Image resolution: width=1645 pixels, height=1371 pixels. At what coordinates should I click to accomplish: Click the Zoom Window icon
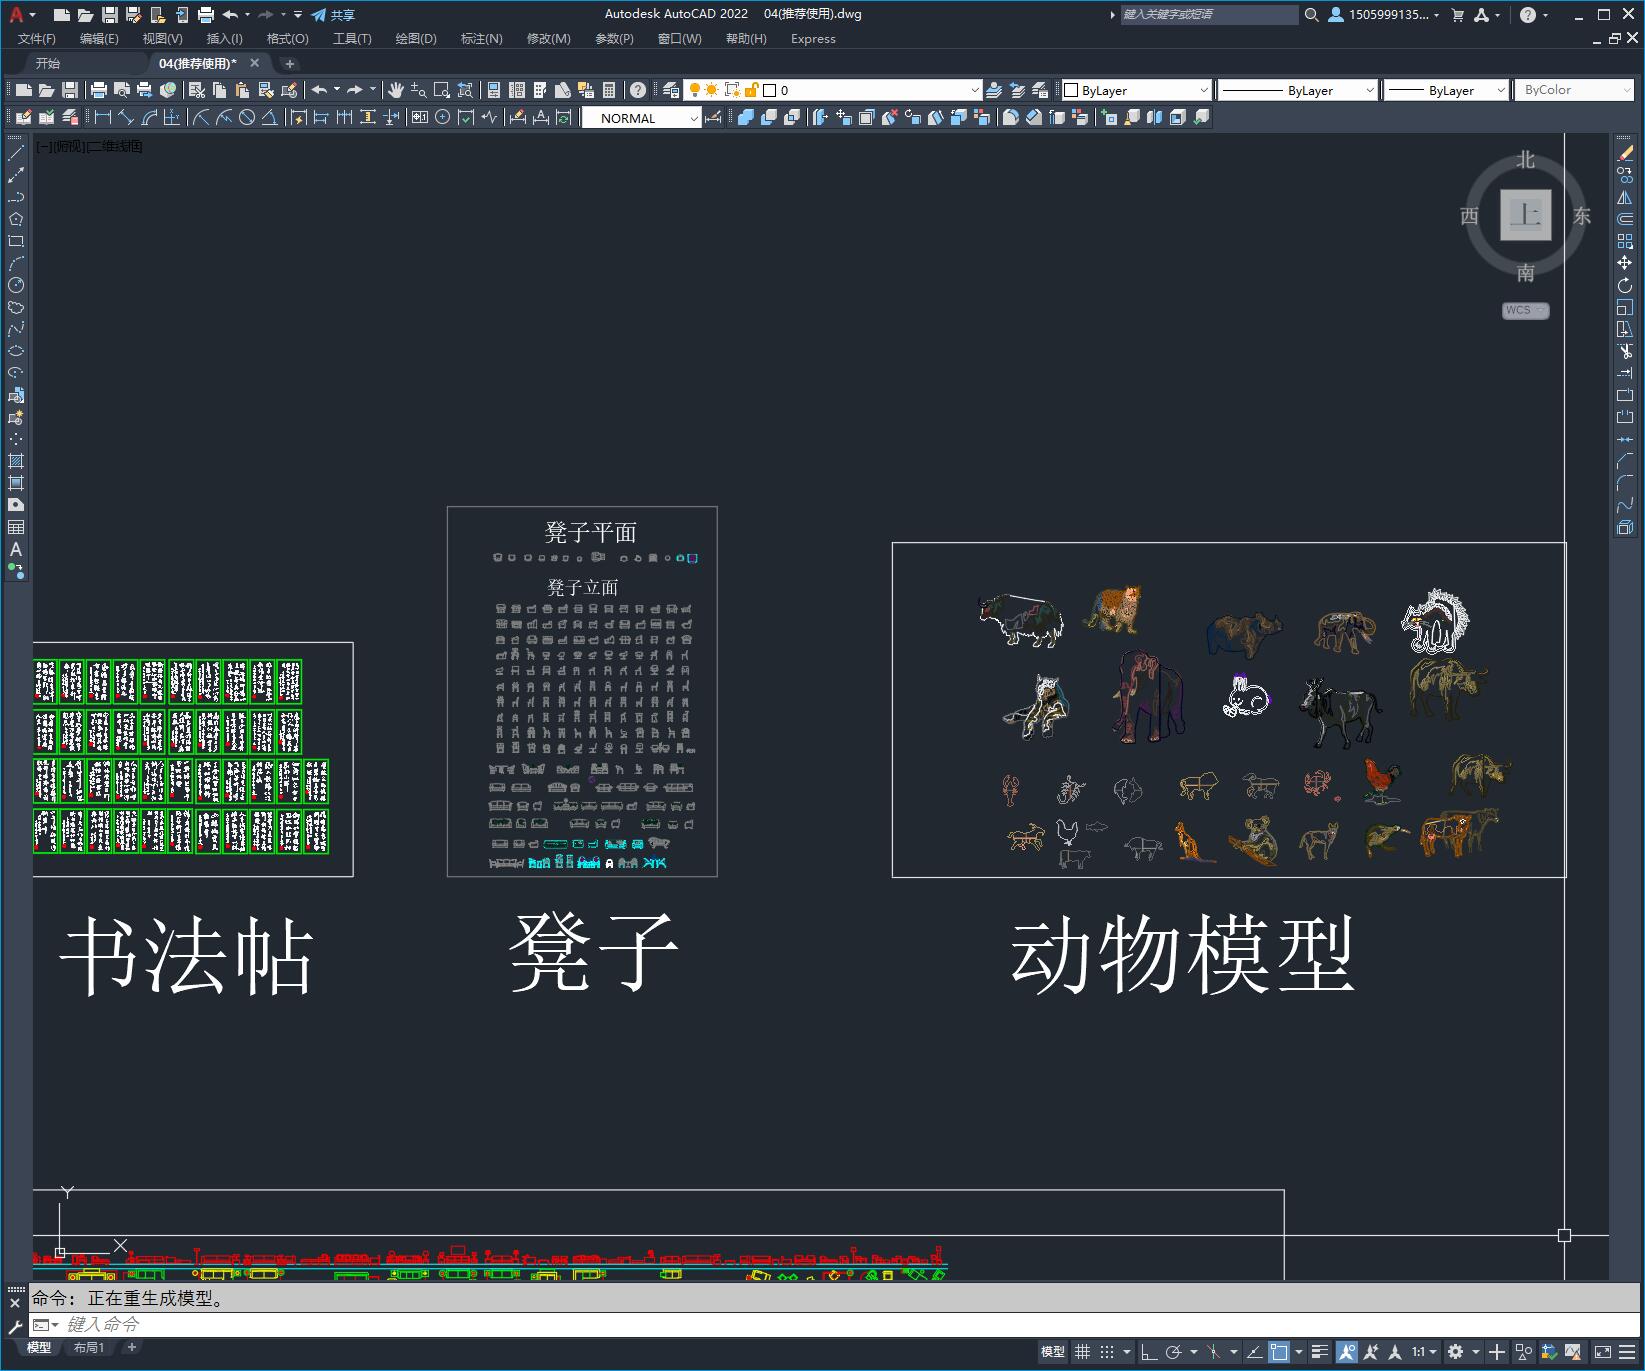(x=441, y=90)
